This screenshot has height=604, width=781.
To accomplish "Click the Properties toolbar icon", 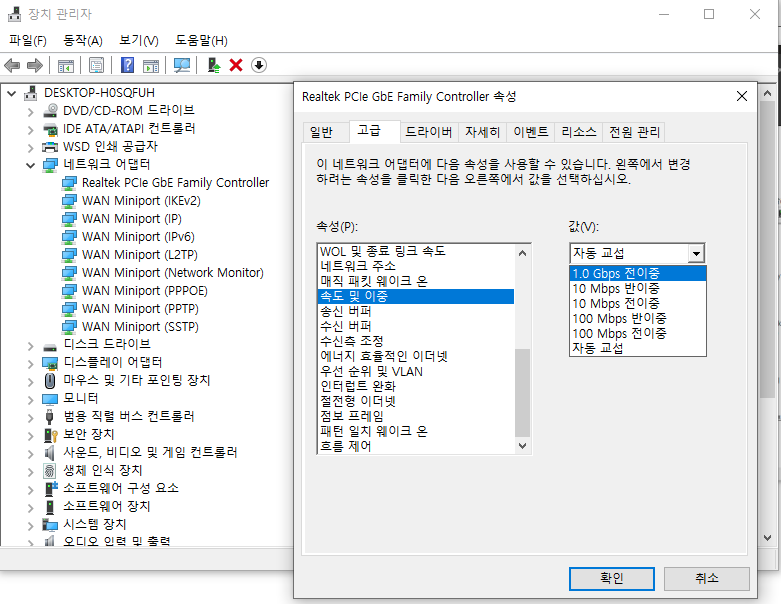I will pos(96,65).
